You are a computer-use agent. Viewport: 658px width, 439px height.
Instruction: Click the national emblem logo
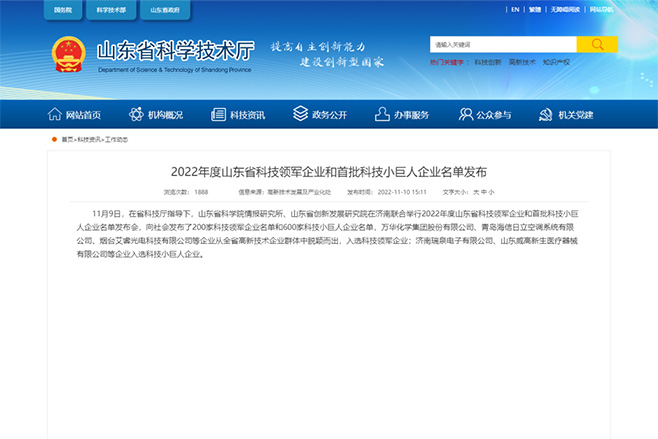68,54
